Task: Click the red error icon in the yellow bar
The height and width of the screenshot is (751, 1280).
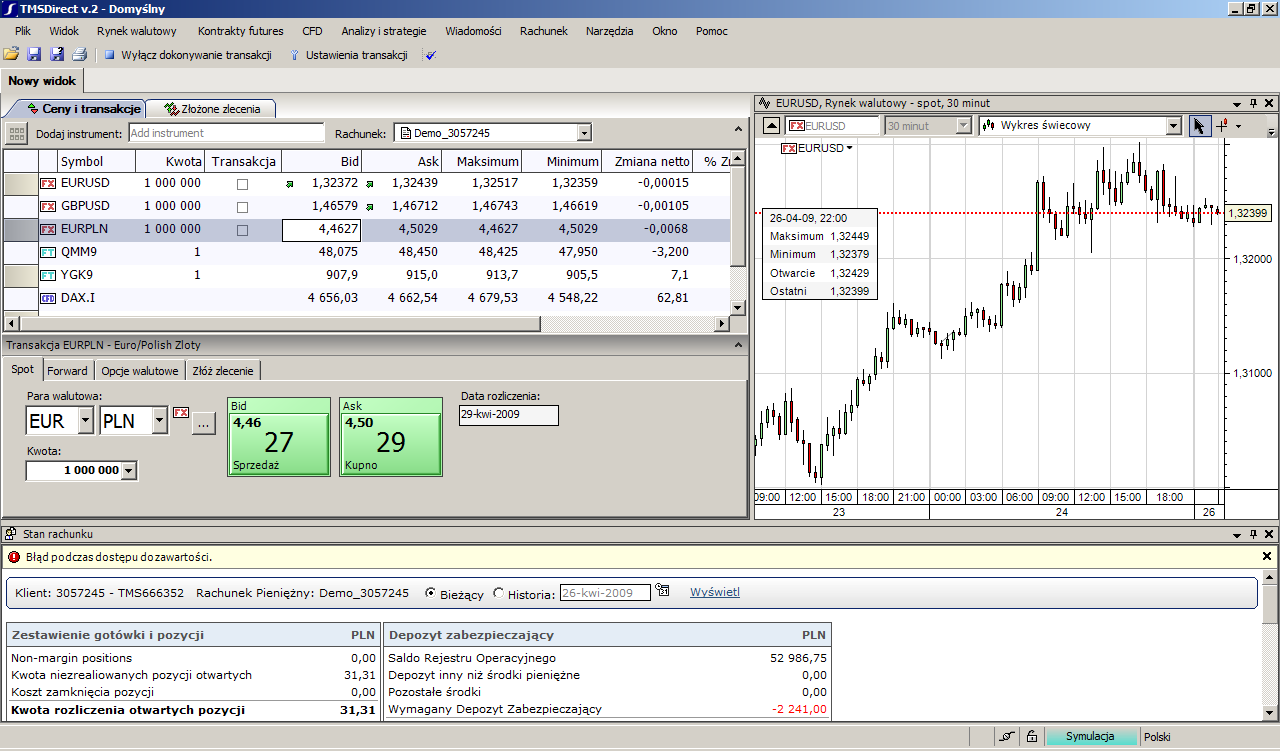Action: 13,557
